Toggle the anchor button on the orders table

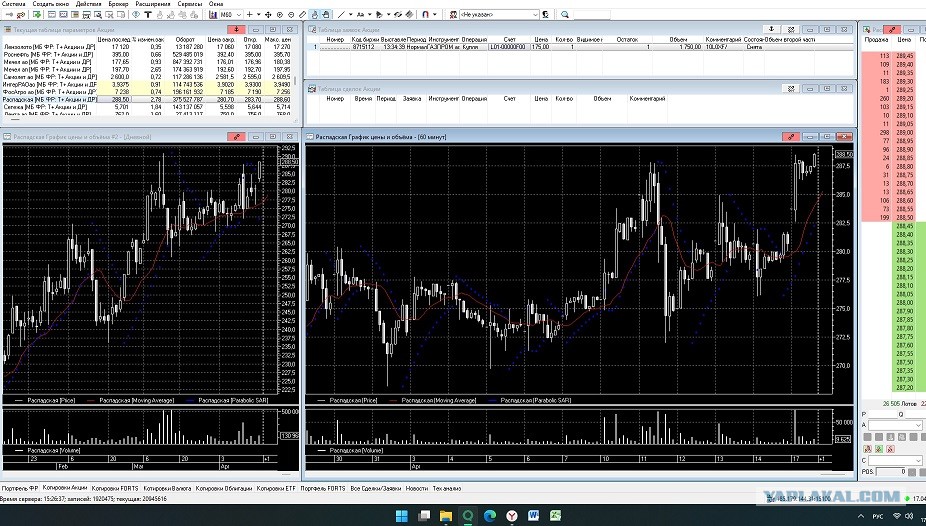coord(772,30)
